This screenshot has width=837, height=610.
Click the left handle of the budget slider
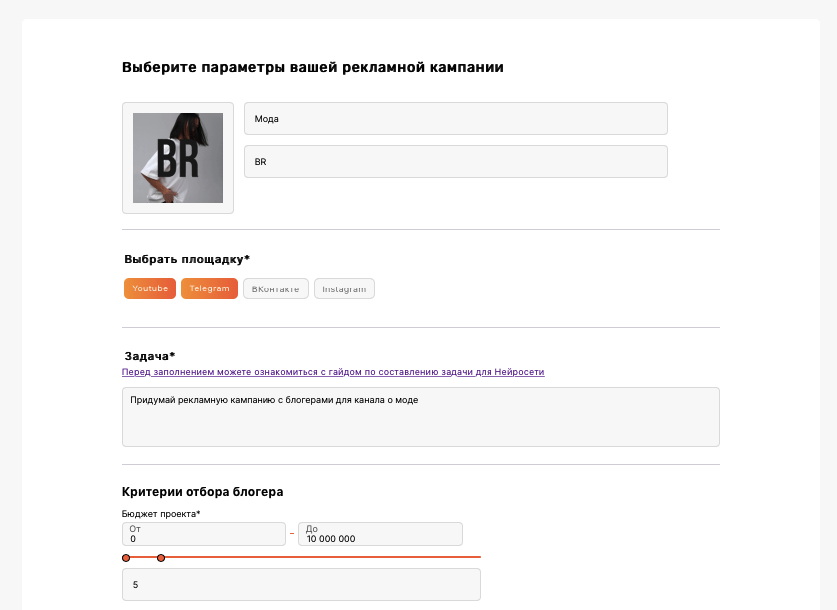coord(126,557)
